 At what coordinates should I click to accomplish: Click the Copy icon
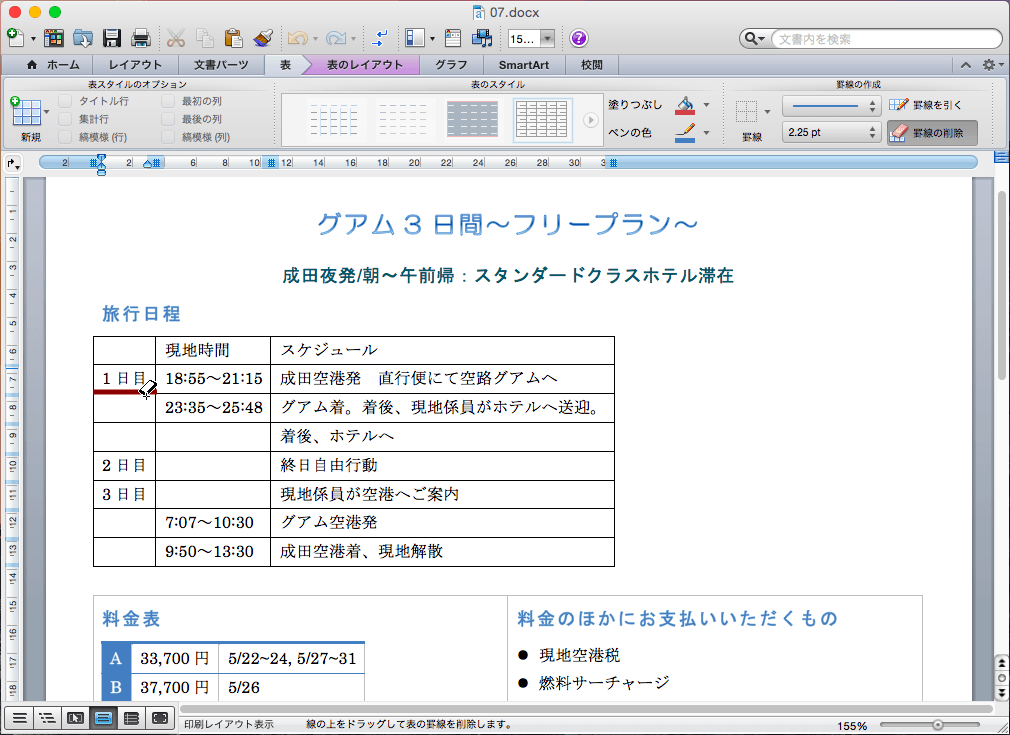[x=205, y=39]
